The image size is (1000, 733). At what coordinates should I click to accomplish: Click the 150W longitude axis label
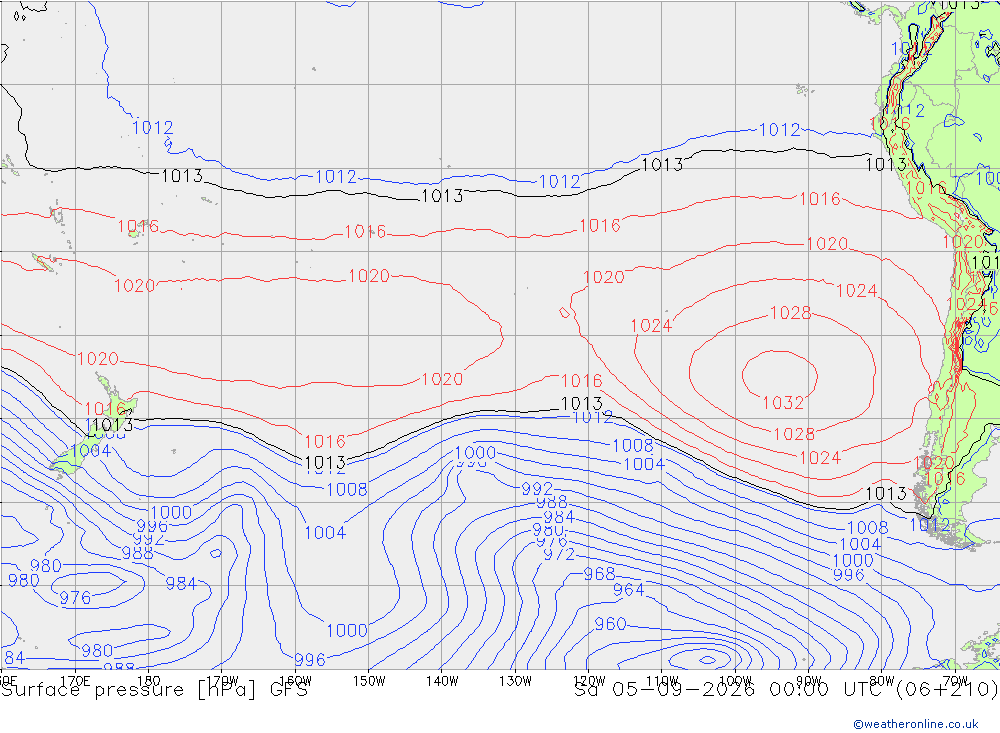pyautogui.click(x=369, y=681)
